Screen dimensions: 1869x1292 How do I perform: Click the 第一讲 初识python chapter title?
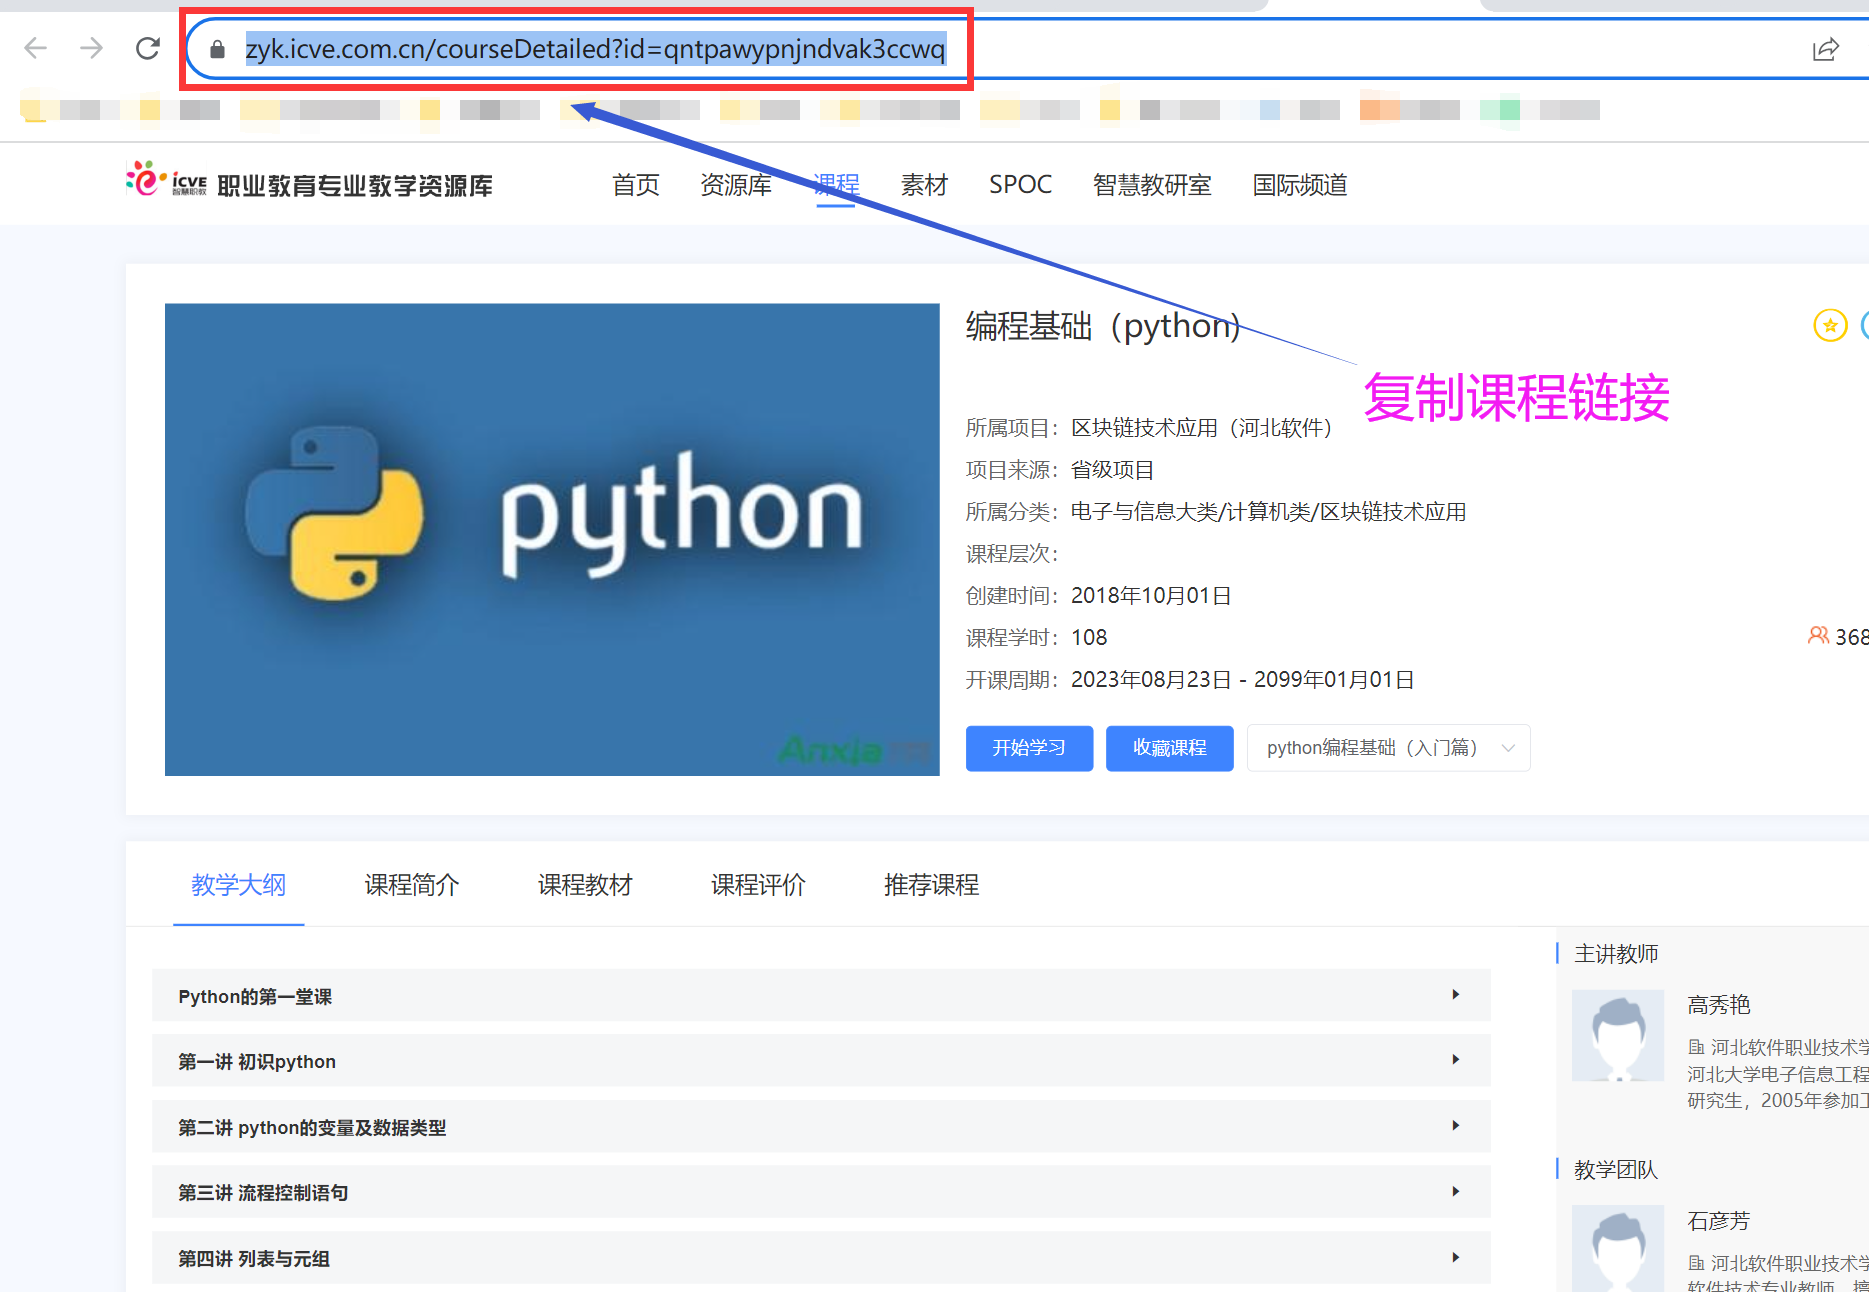coord(257,1062)
